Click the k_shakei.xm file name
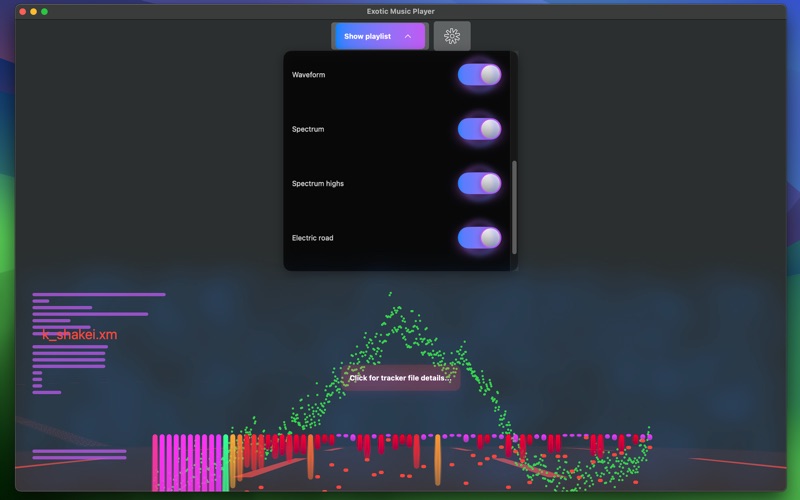This screenshot has width=800, height=500. pyautogui.click(x=80, y=335)
